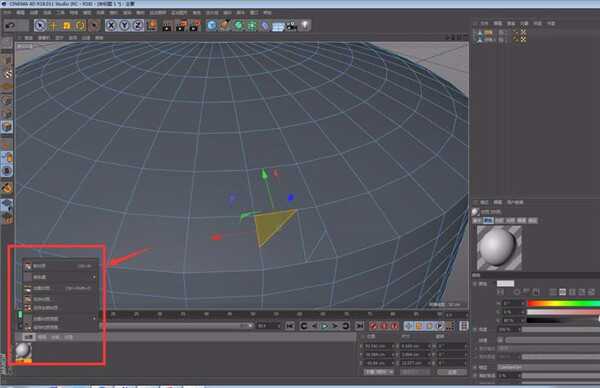Play the animation forward
Image resolution: width=600 pixels, height=388 pixels.
(x=324, y=326)
